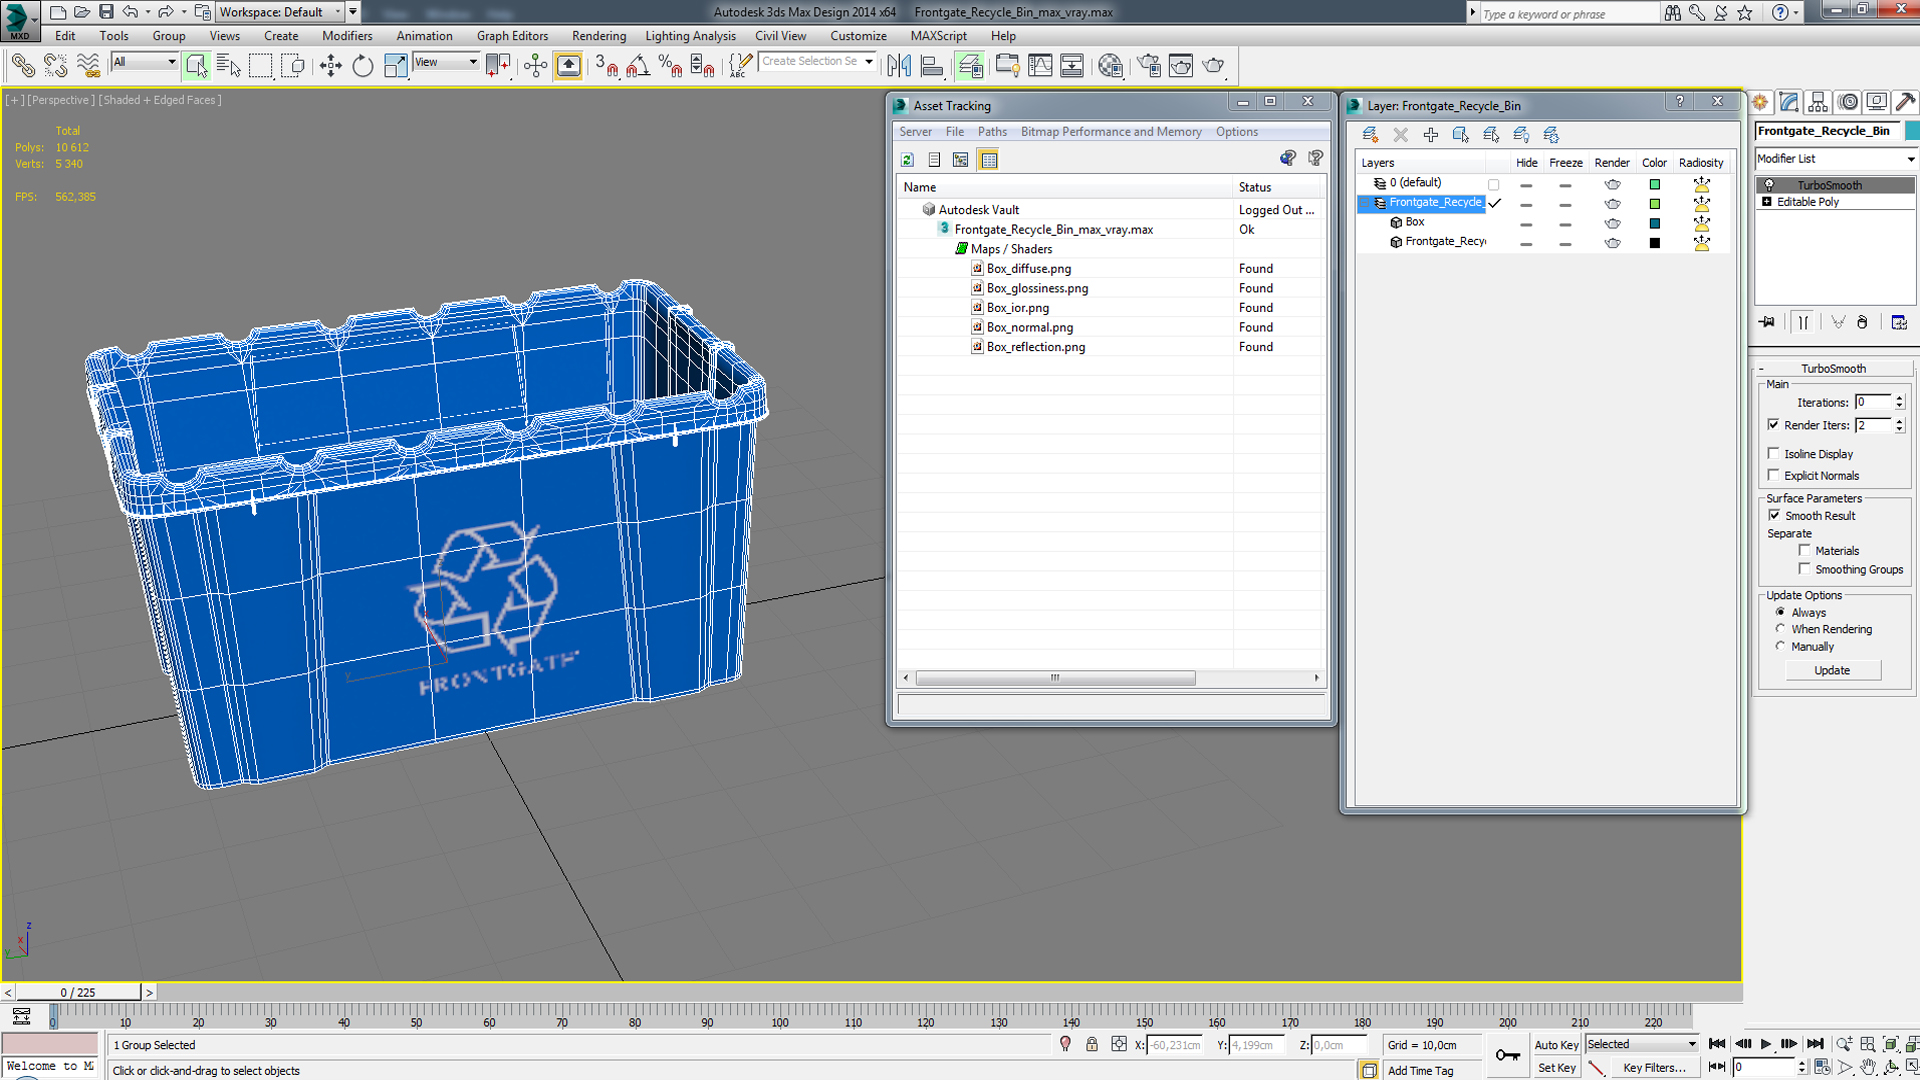Click Pin Stack icon below modifier stack
The width and height of the screenshot is (1920, 1080).
pos(1768,322)
